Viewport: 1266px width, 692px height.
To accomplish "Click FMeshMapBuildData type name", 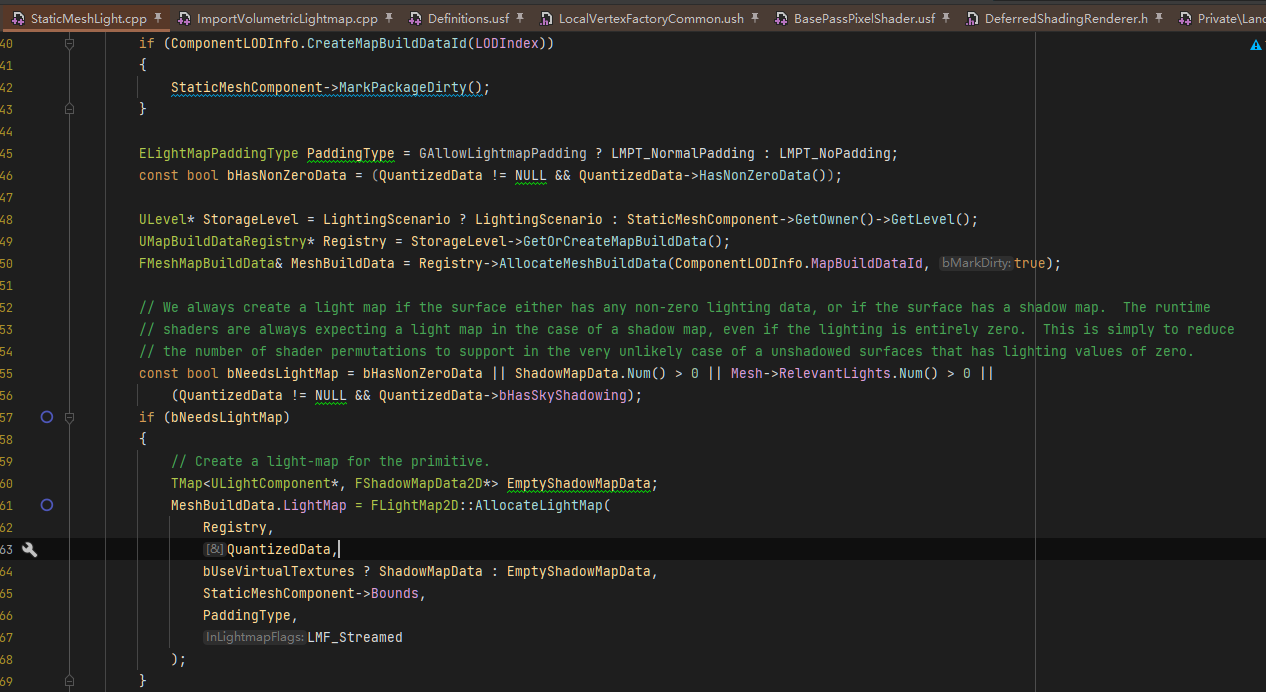I will coord(207,263).
